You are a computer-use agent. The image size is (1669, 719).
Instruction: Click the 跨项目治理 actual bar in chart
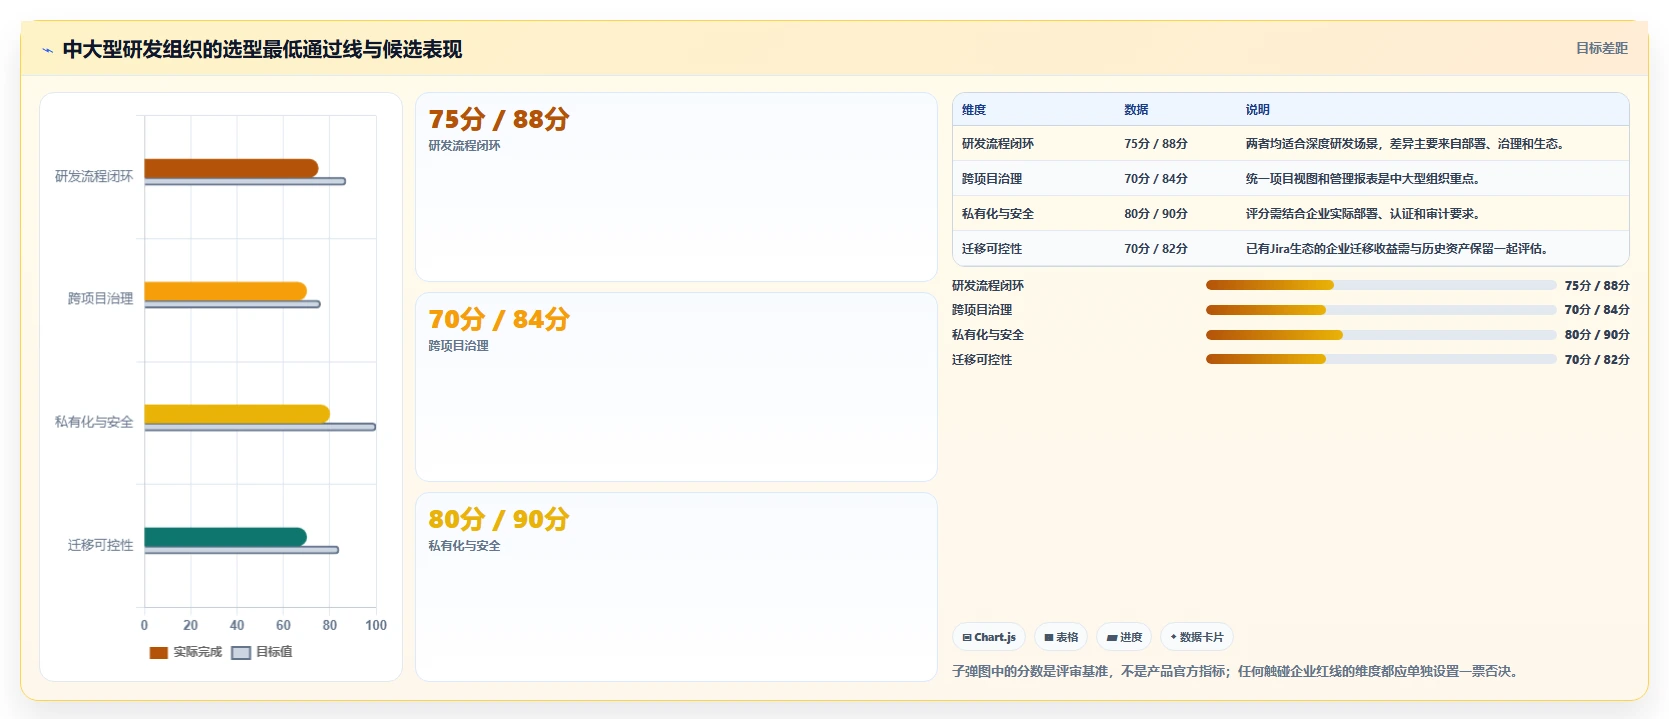(226, 291)
